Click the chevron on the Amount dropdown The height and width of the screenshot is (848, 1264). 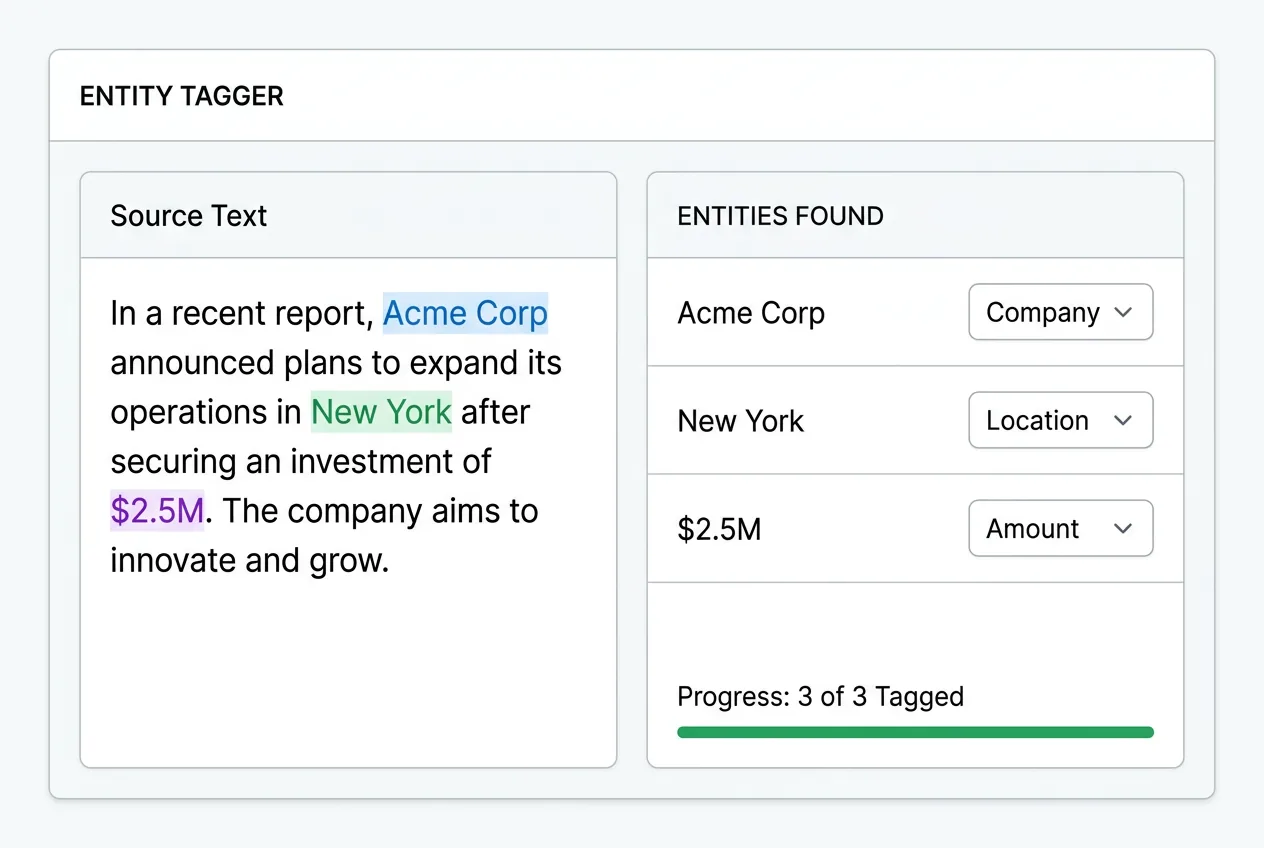[x=1125, y=528]
